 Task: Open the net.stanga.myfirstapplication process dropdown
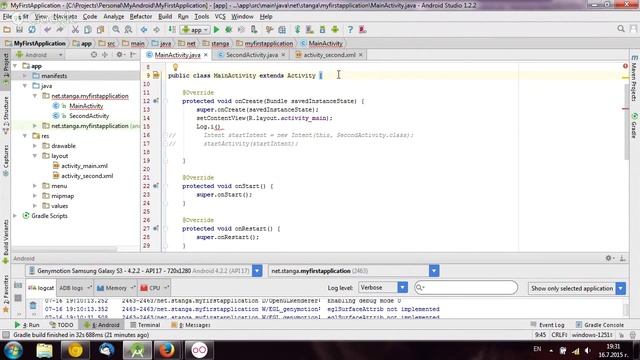pyautogui.click(x=434, y=271)
